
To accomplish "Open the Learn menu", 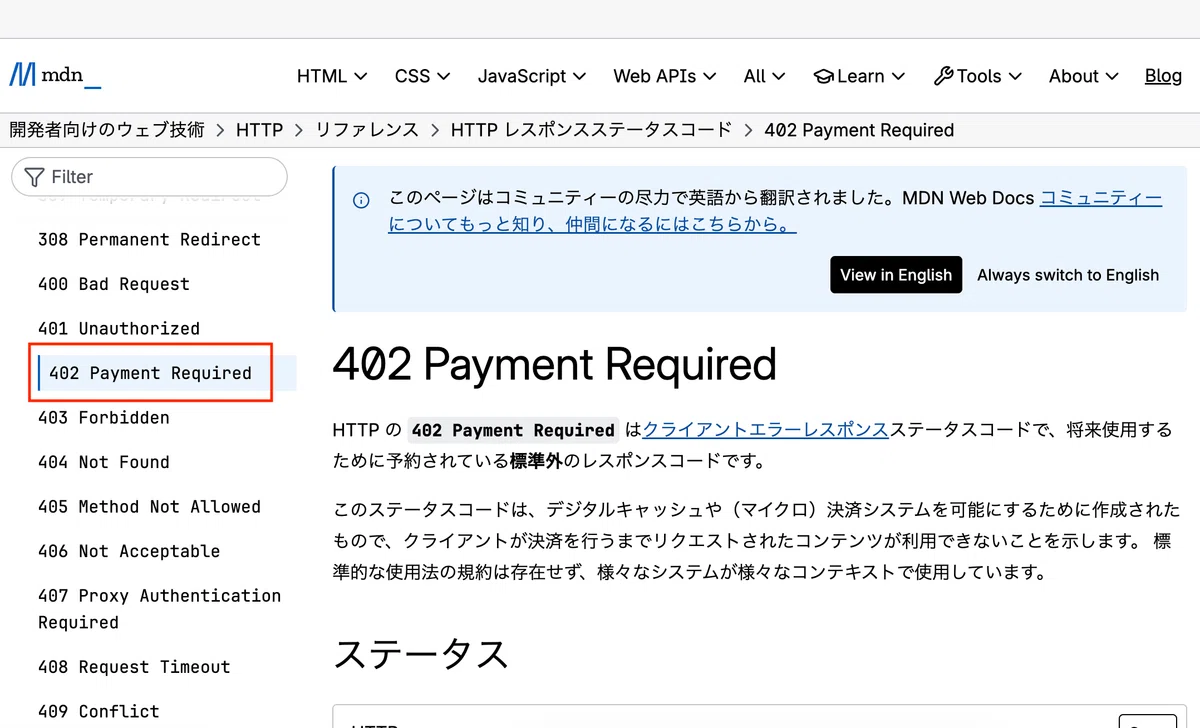I will click(859, 76).
